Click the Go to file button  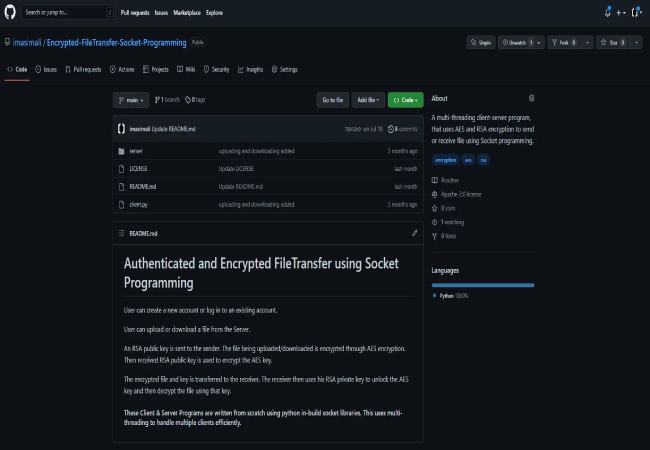click(332, 100)
